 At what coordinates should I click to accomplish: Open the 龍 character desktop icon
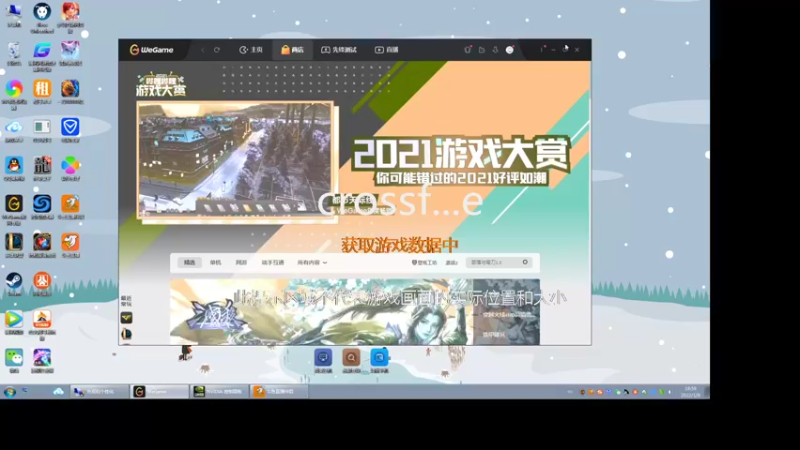pyautogui.click(x=42, y=169)
